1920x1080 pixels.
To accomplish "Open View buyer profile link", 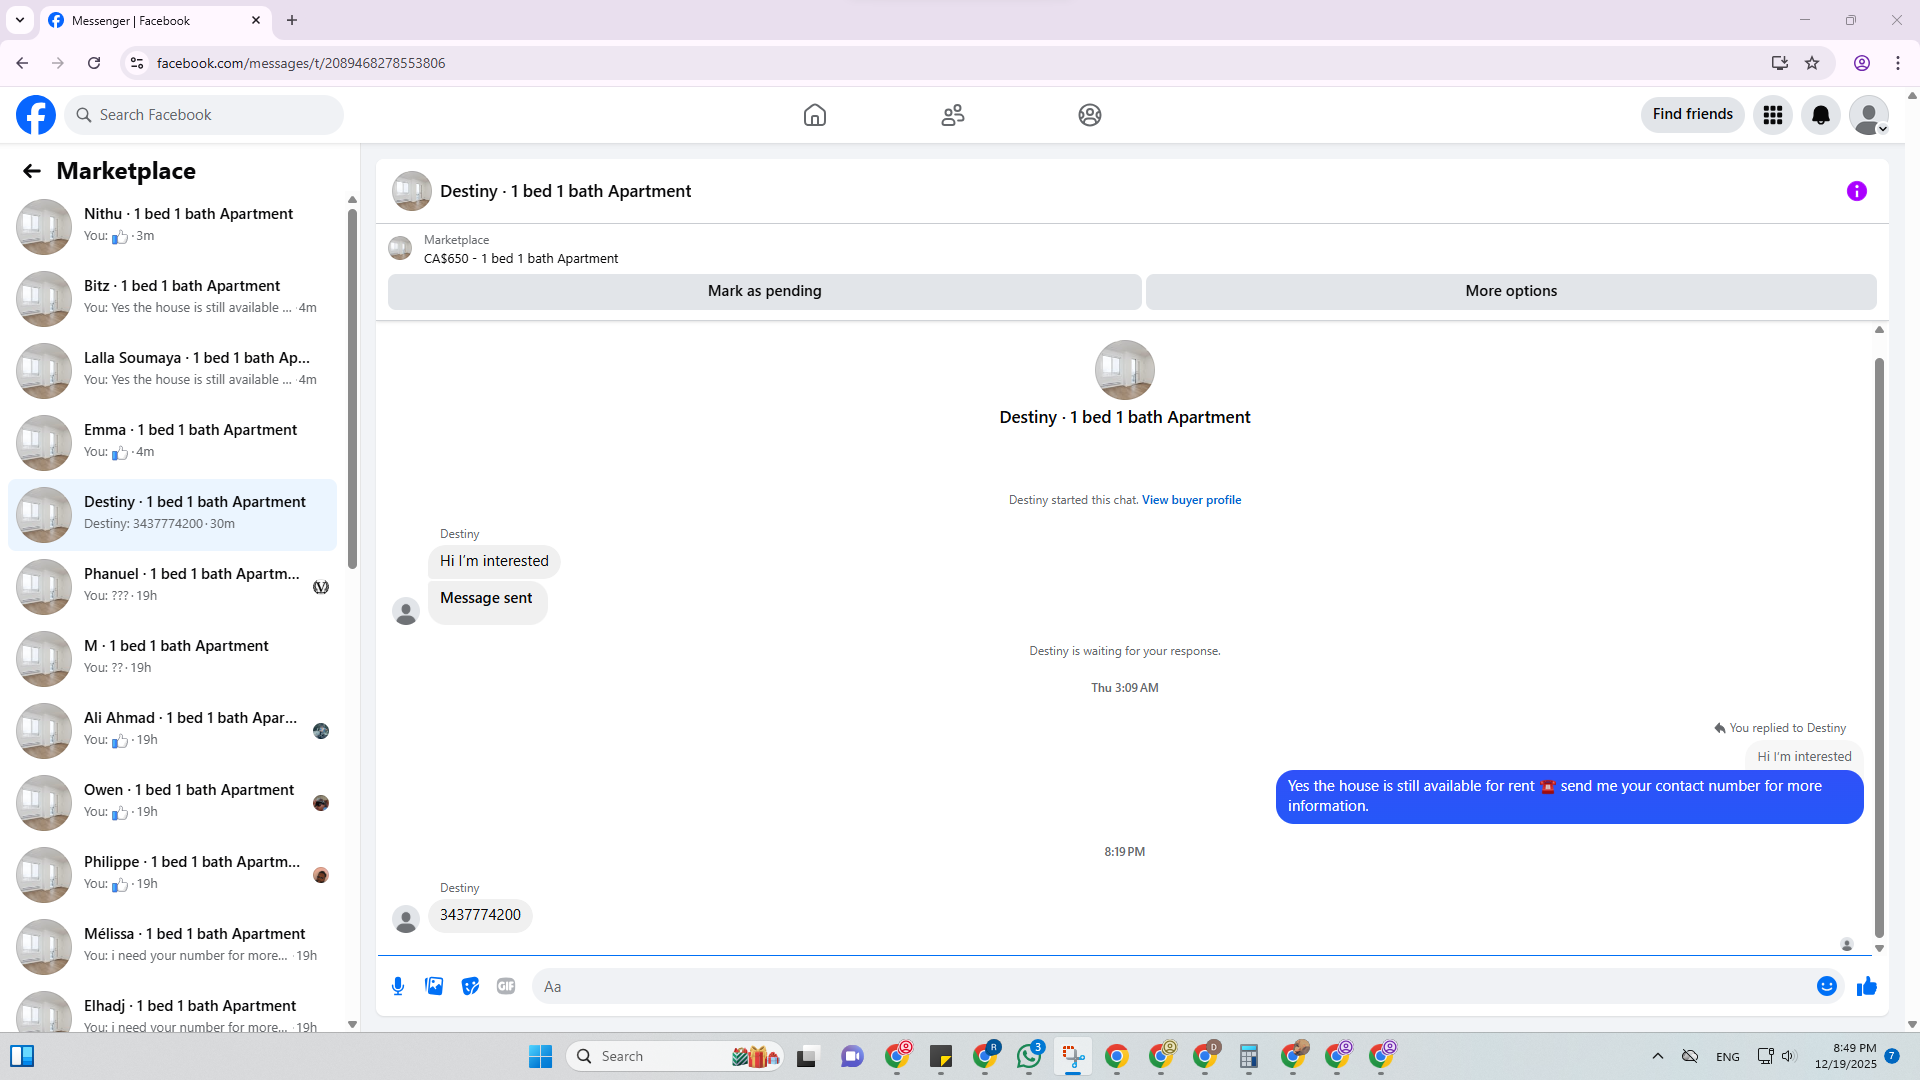I will (1191, 500).
